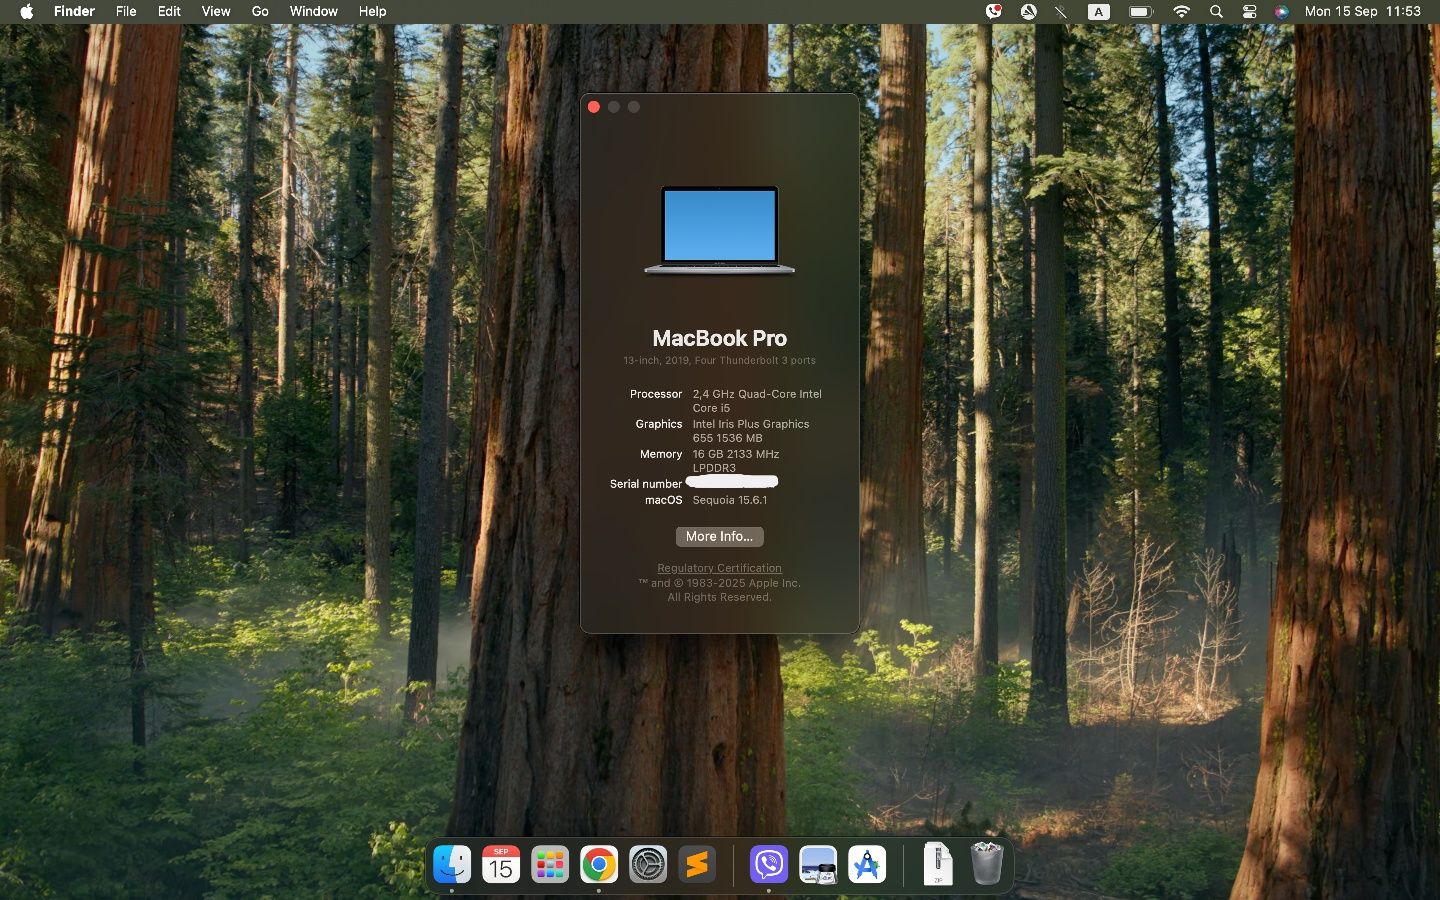This screenshot has height=900, width=1440.
Task: Click the '13-inch, 2019, Four Thunderbolt 3 ports' text
Action: point(719,360)
